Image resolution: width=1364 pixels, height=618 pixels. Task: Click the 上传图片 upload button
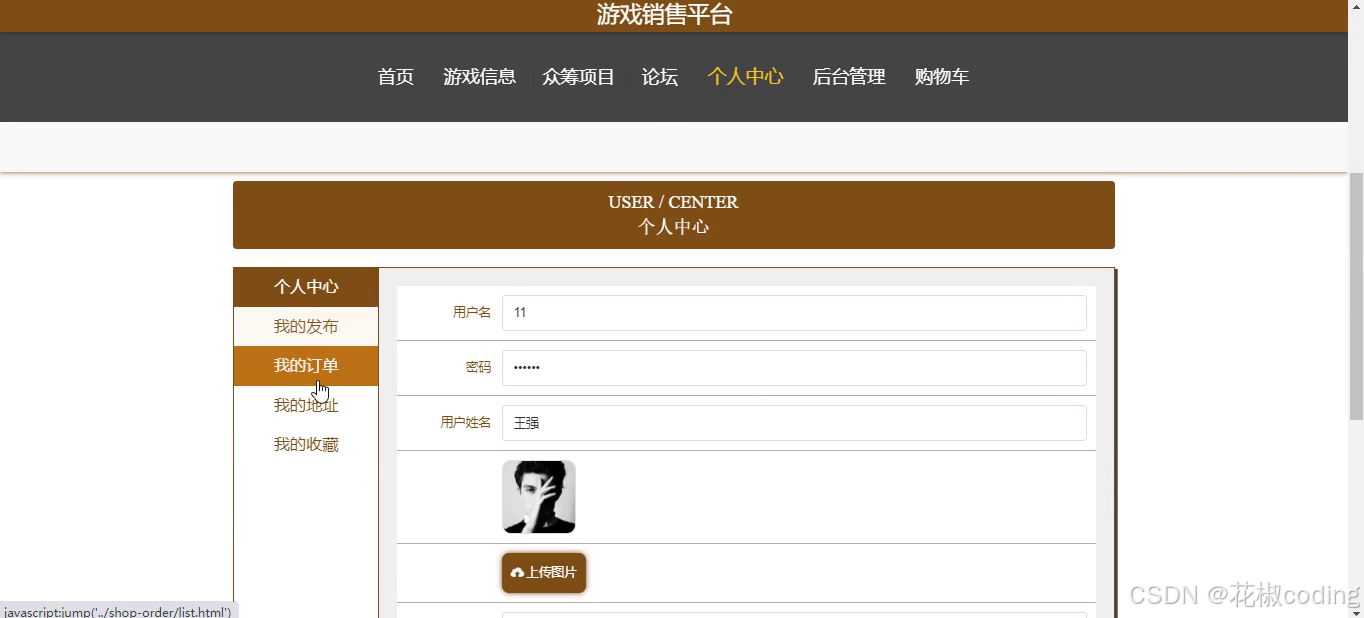pyautogui.click(x=544, y=573)
